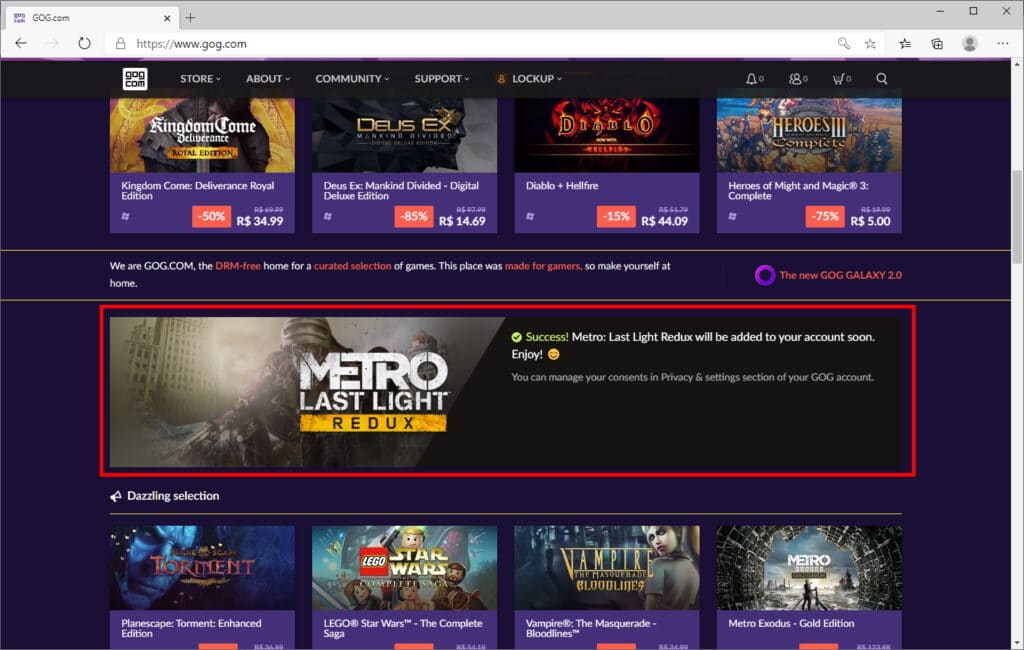Click the Planescape Torment cover image
This screenshot has width=1024, height=650.
click(x=202, y=568)
